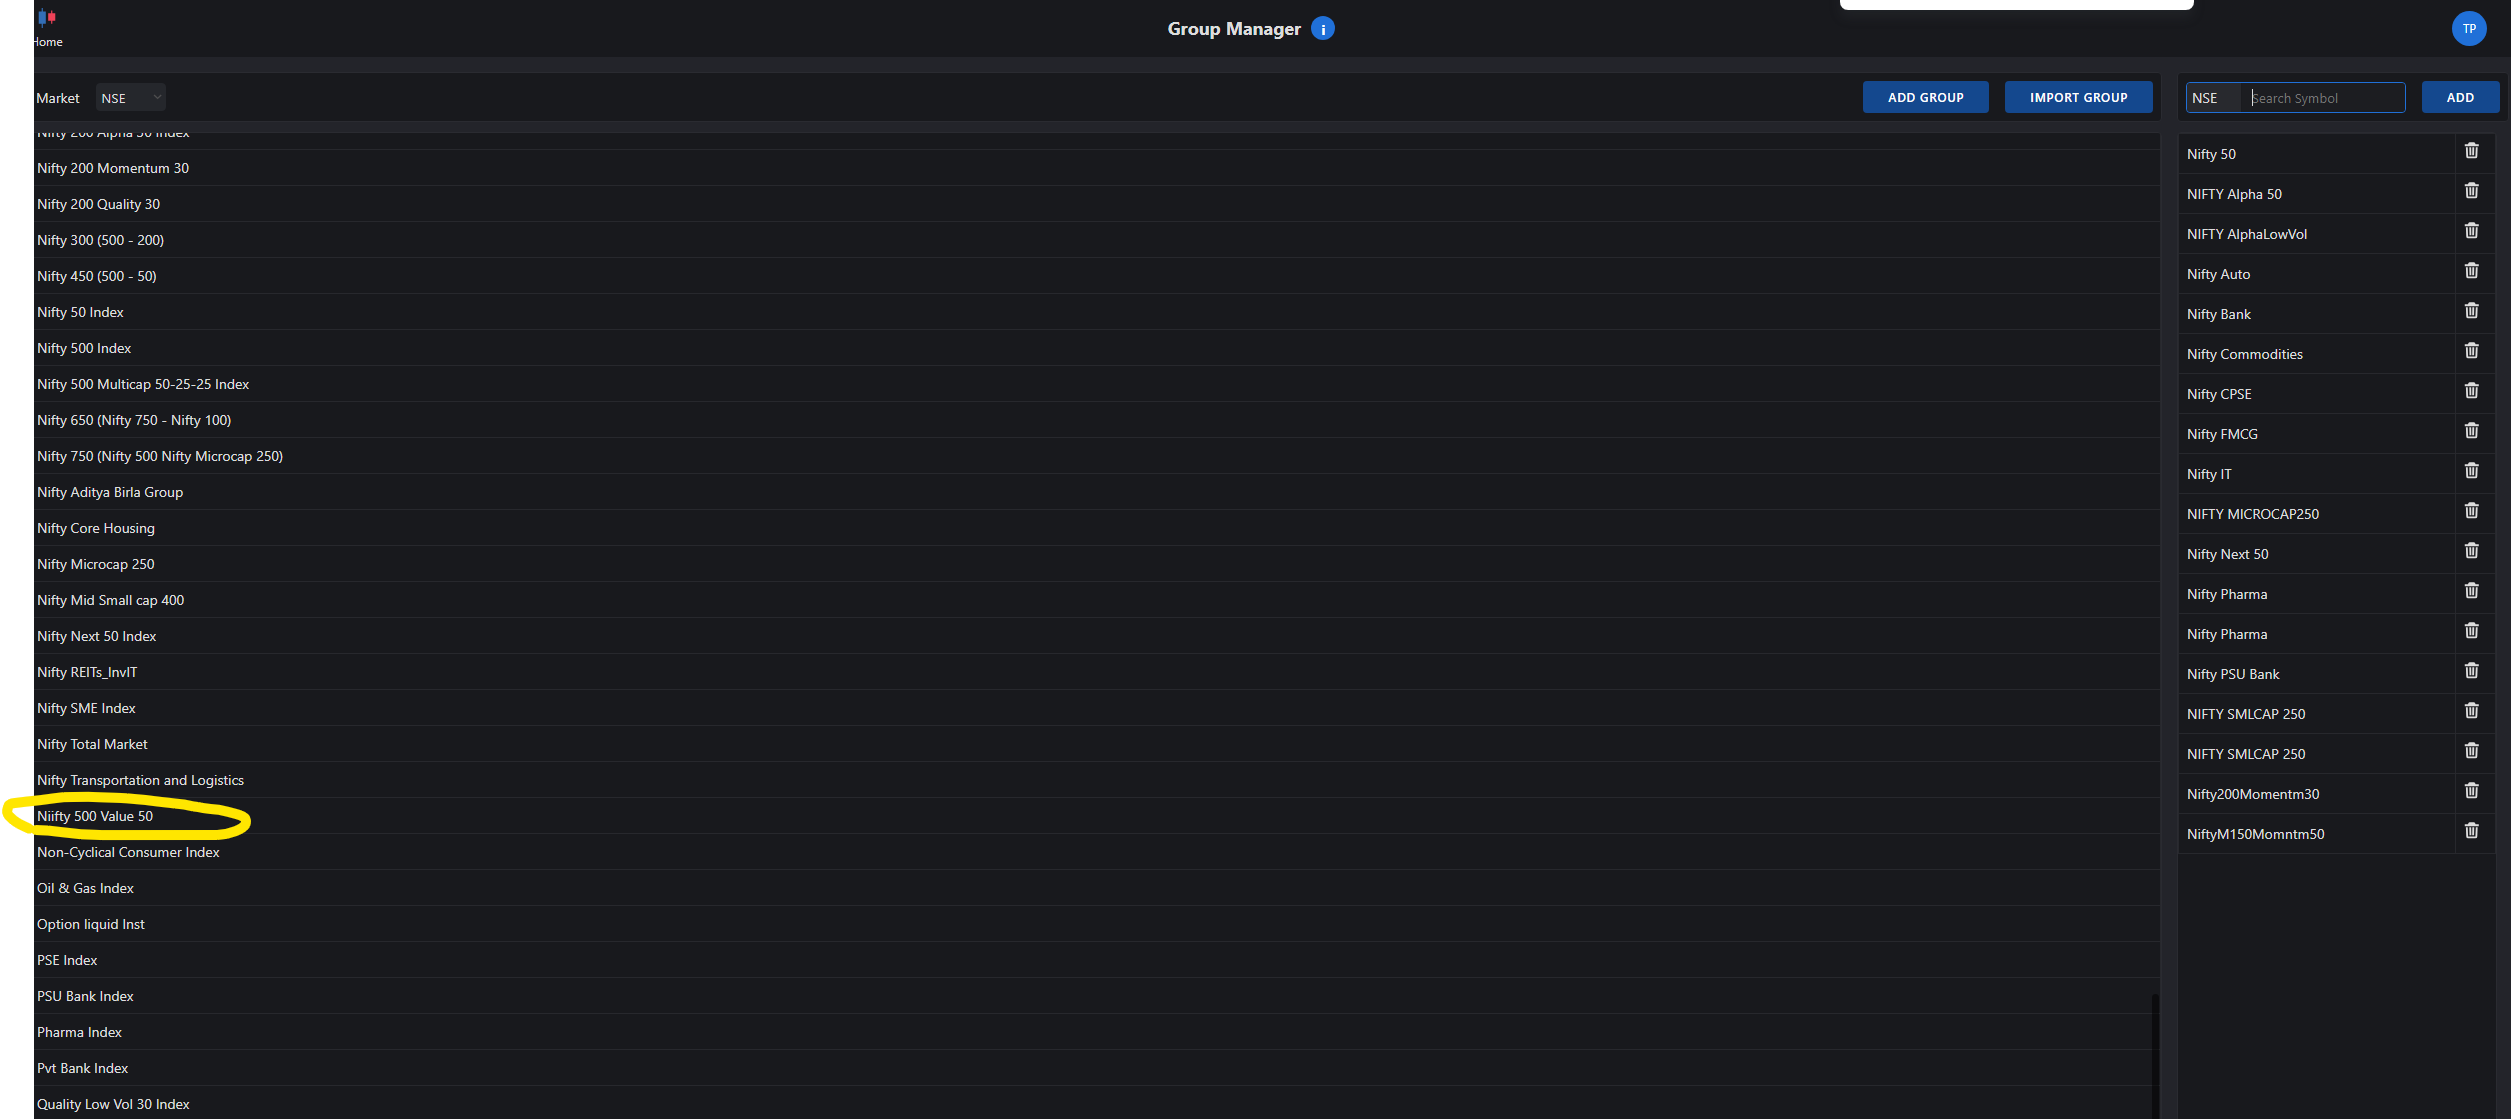Click the Home candlestick icon

[x=47, y=18]
